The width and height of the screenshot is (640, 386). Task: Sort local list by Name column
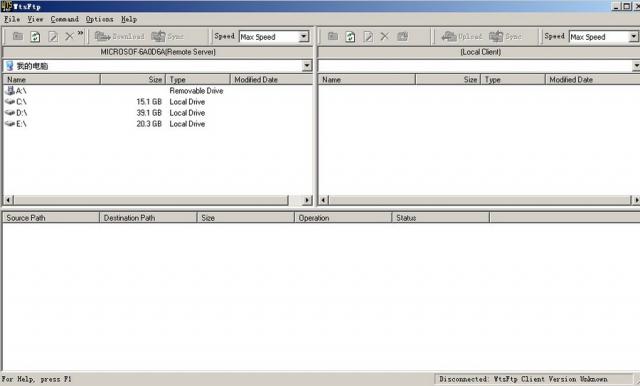tap(367, 80)
